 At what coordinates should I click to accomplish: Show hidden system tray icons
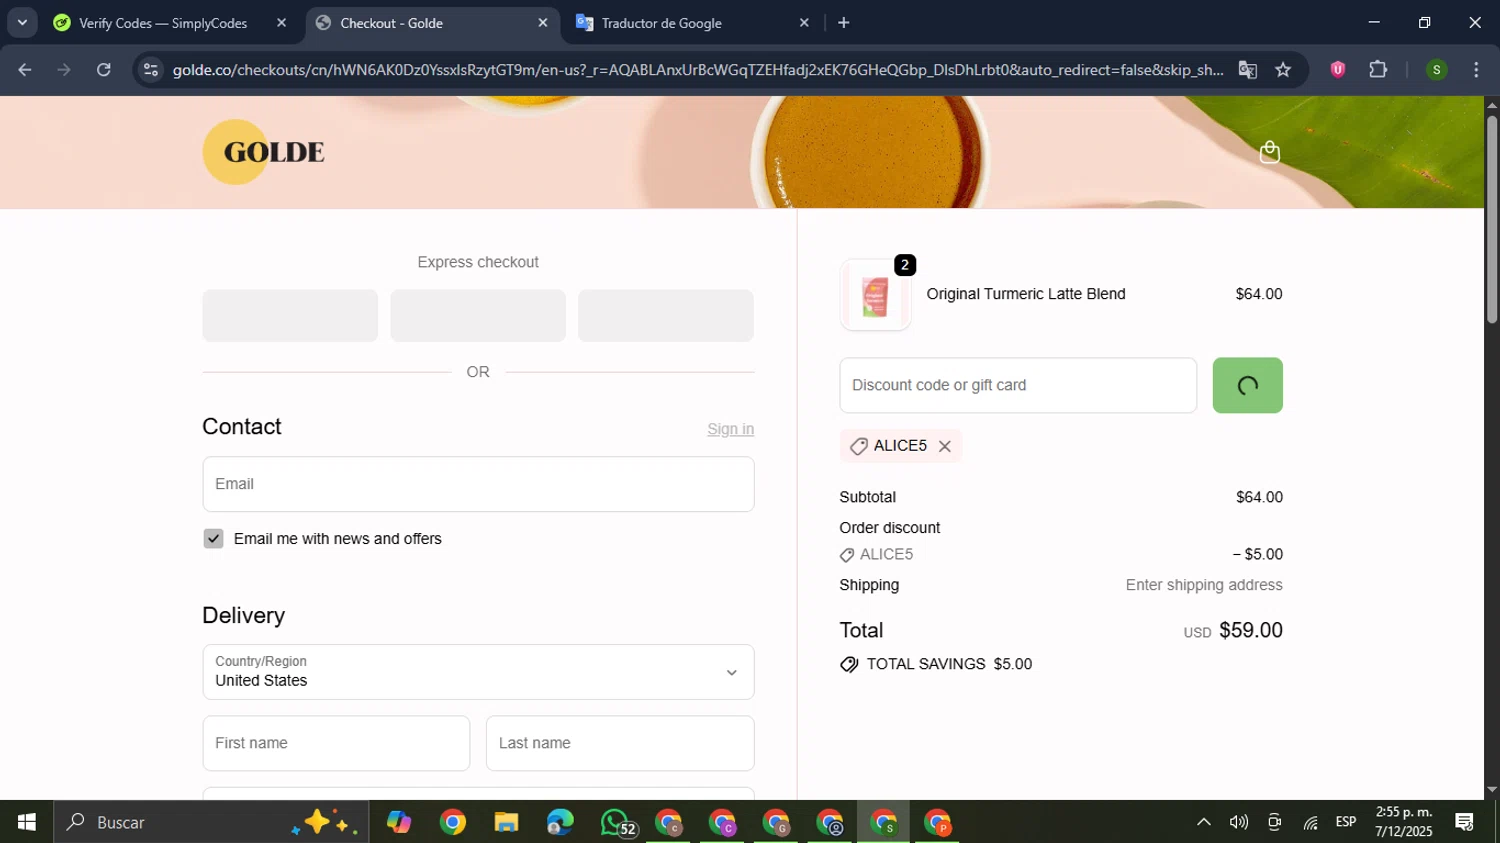(x=1204, y=822)
